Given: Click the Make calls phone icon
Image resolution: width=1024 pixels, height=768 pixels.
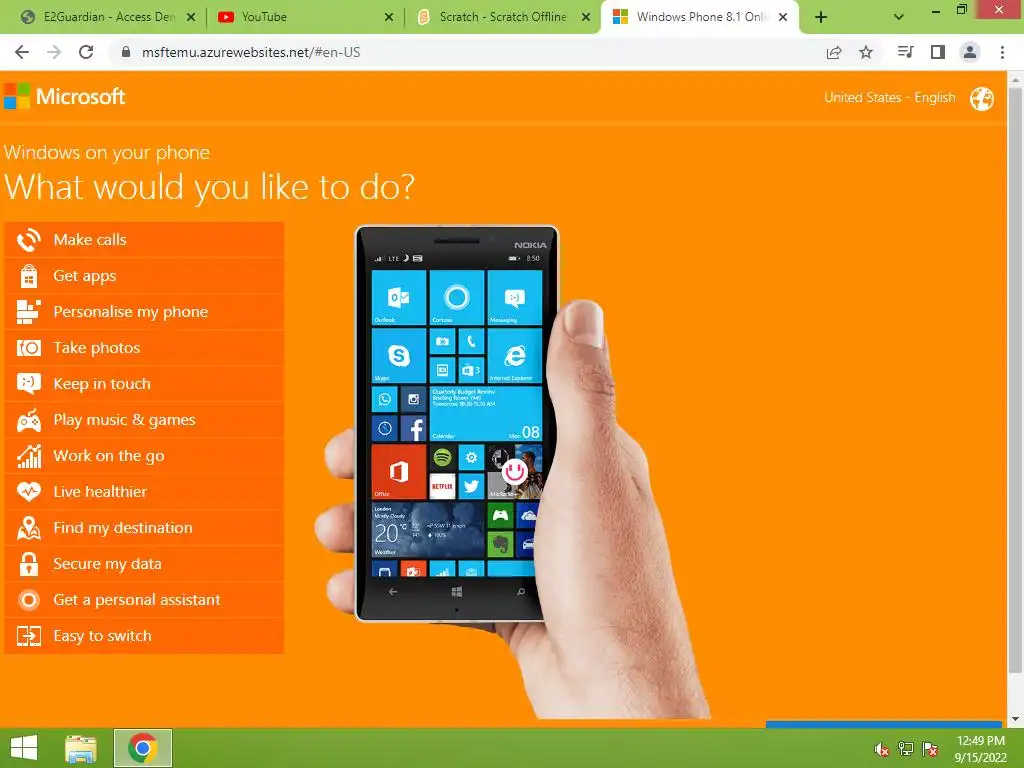Looking at the screenshot, I should tap(29, 240).
